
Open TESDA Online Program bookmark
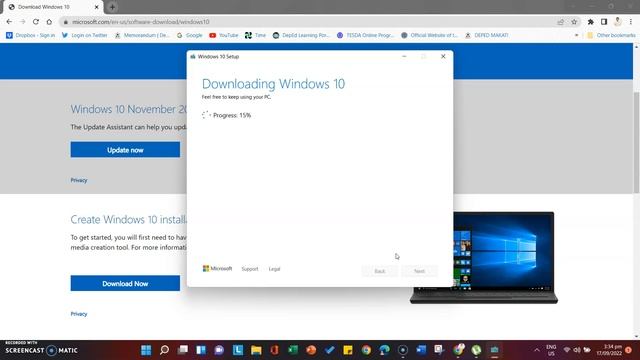(x=366, y=36)
